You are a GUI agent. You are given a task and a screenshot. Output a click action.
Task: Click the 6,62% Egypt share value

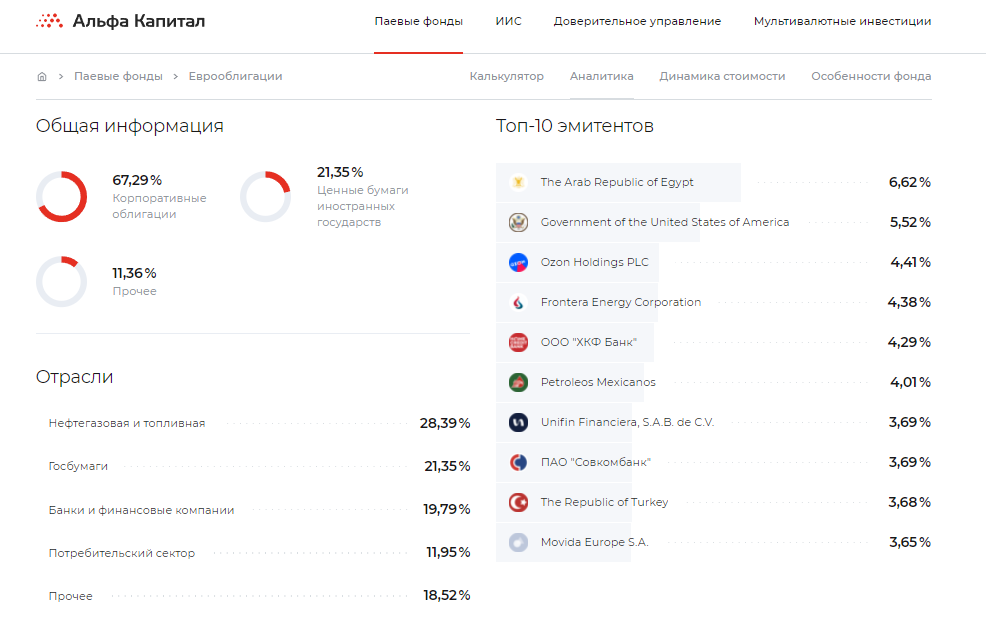click(910, 182)
